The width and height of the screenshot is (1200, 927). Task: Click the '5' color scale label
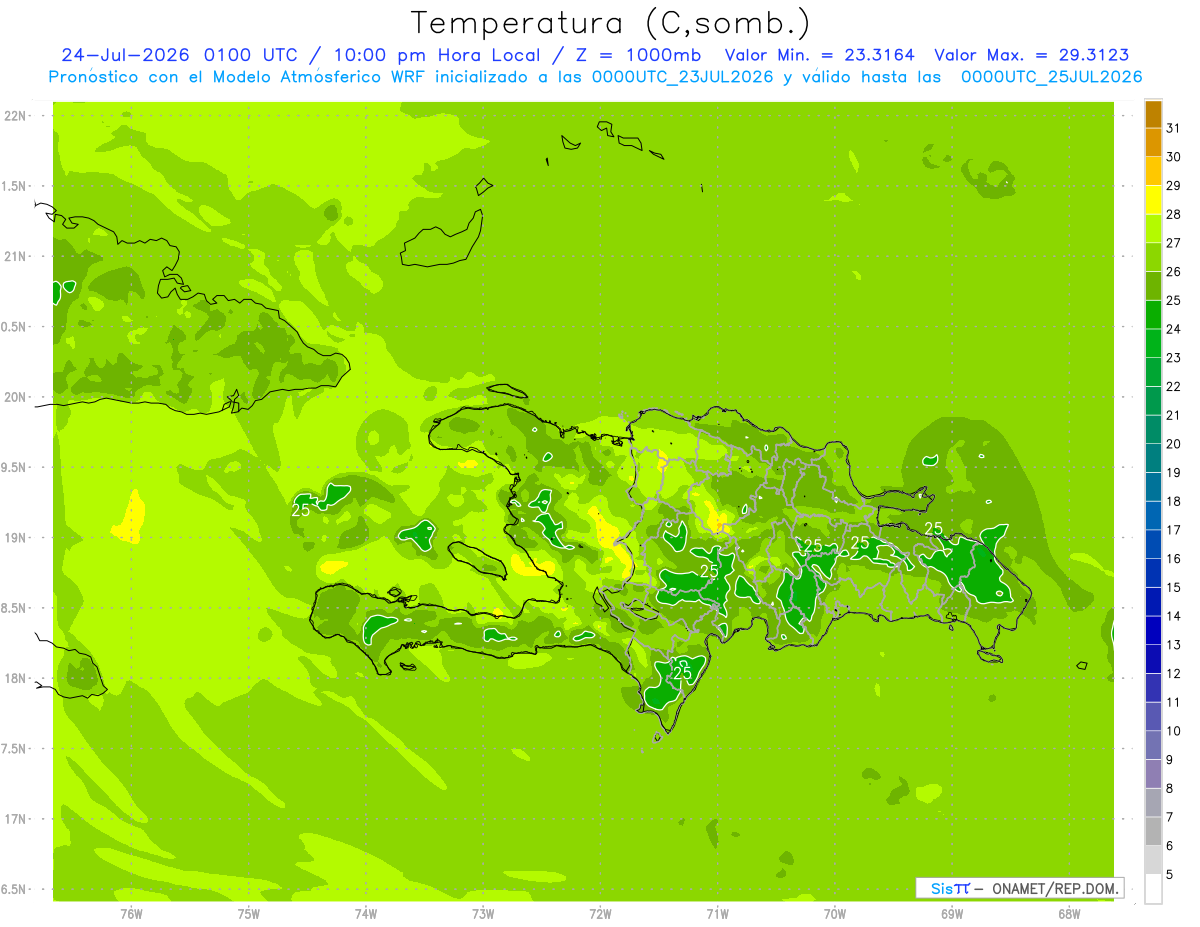[x=1169, y=874]
